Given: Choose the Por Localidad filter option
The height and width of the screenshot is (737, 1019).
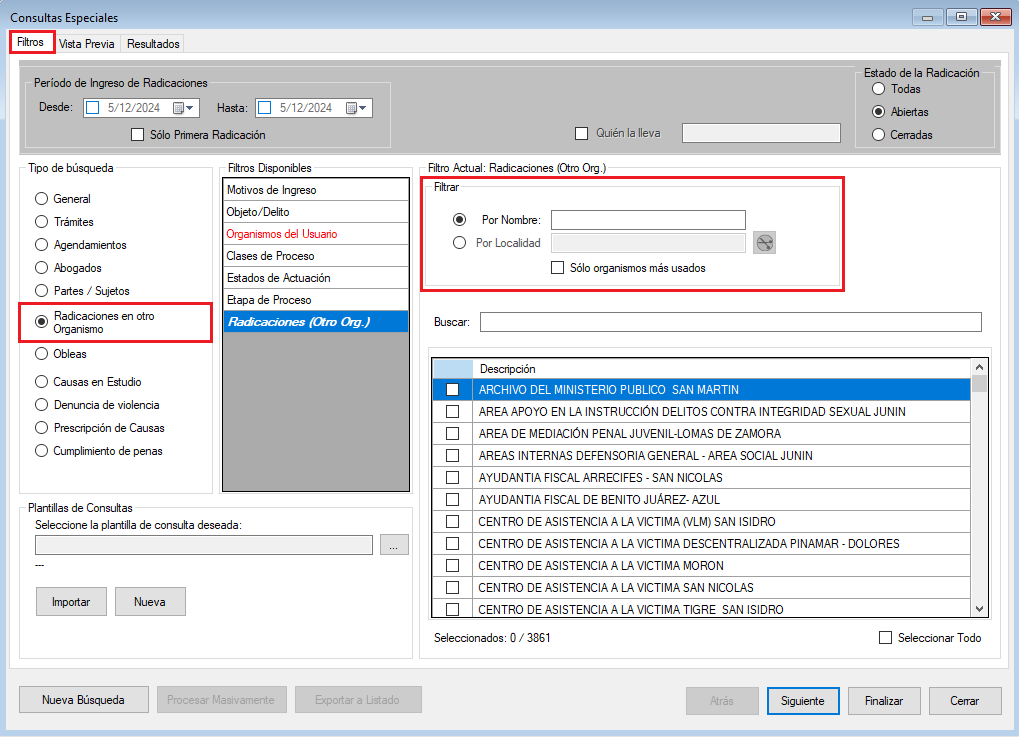Looking at the screenshot, I should [460, 243].
